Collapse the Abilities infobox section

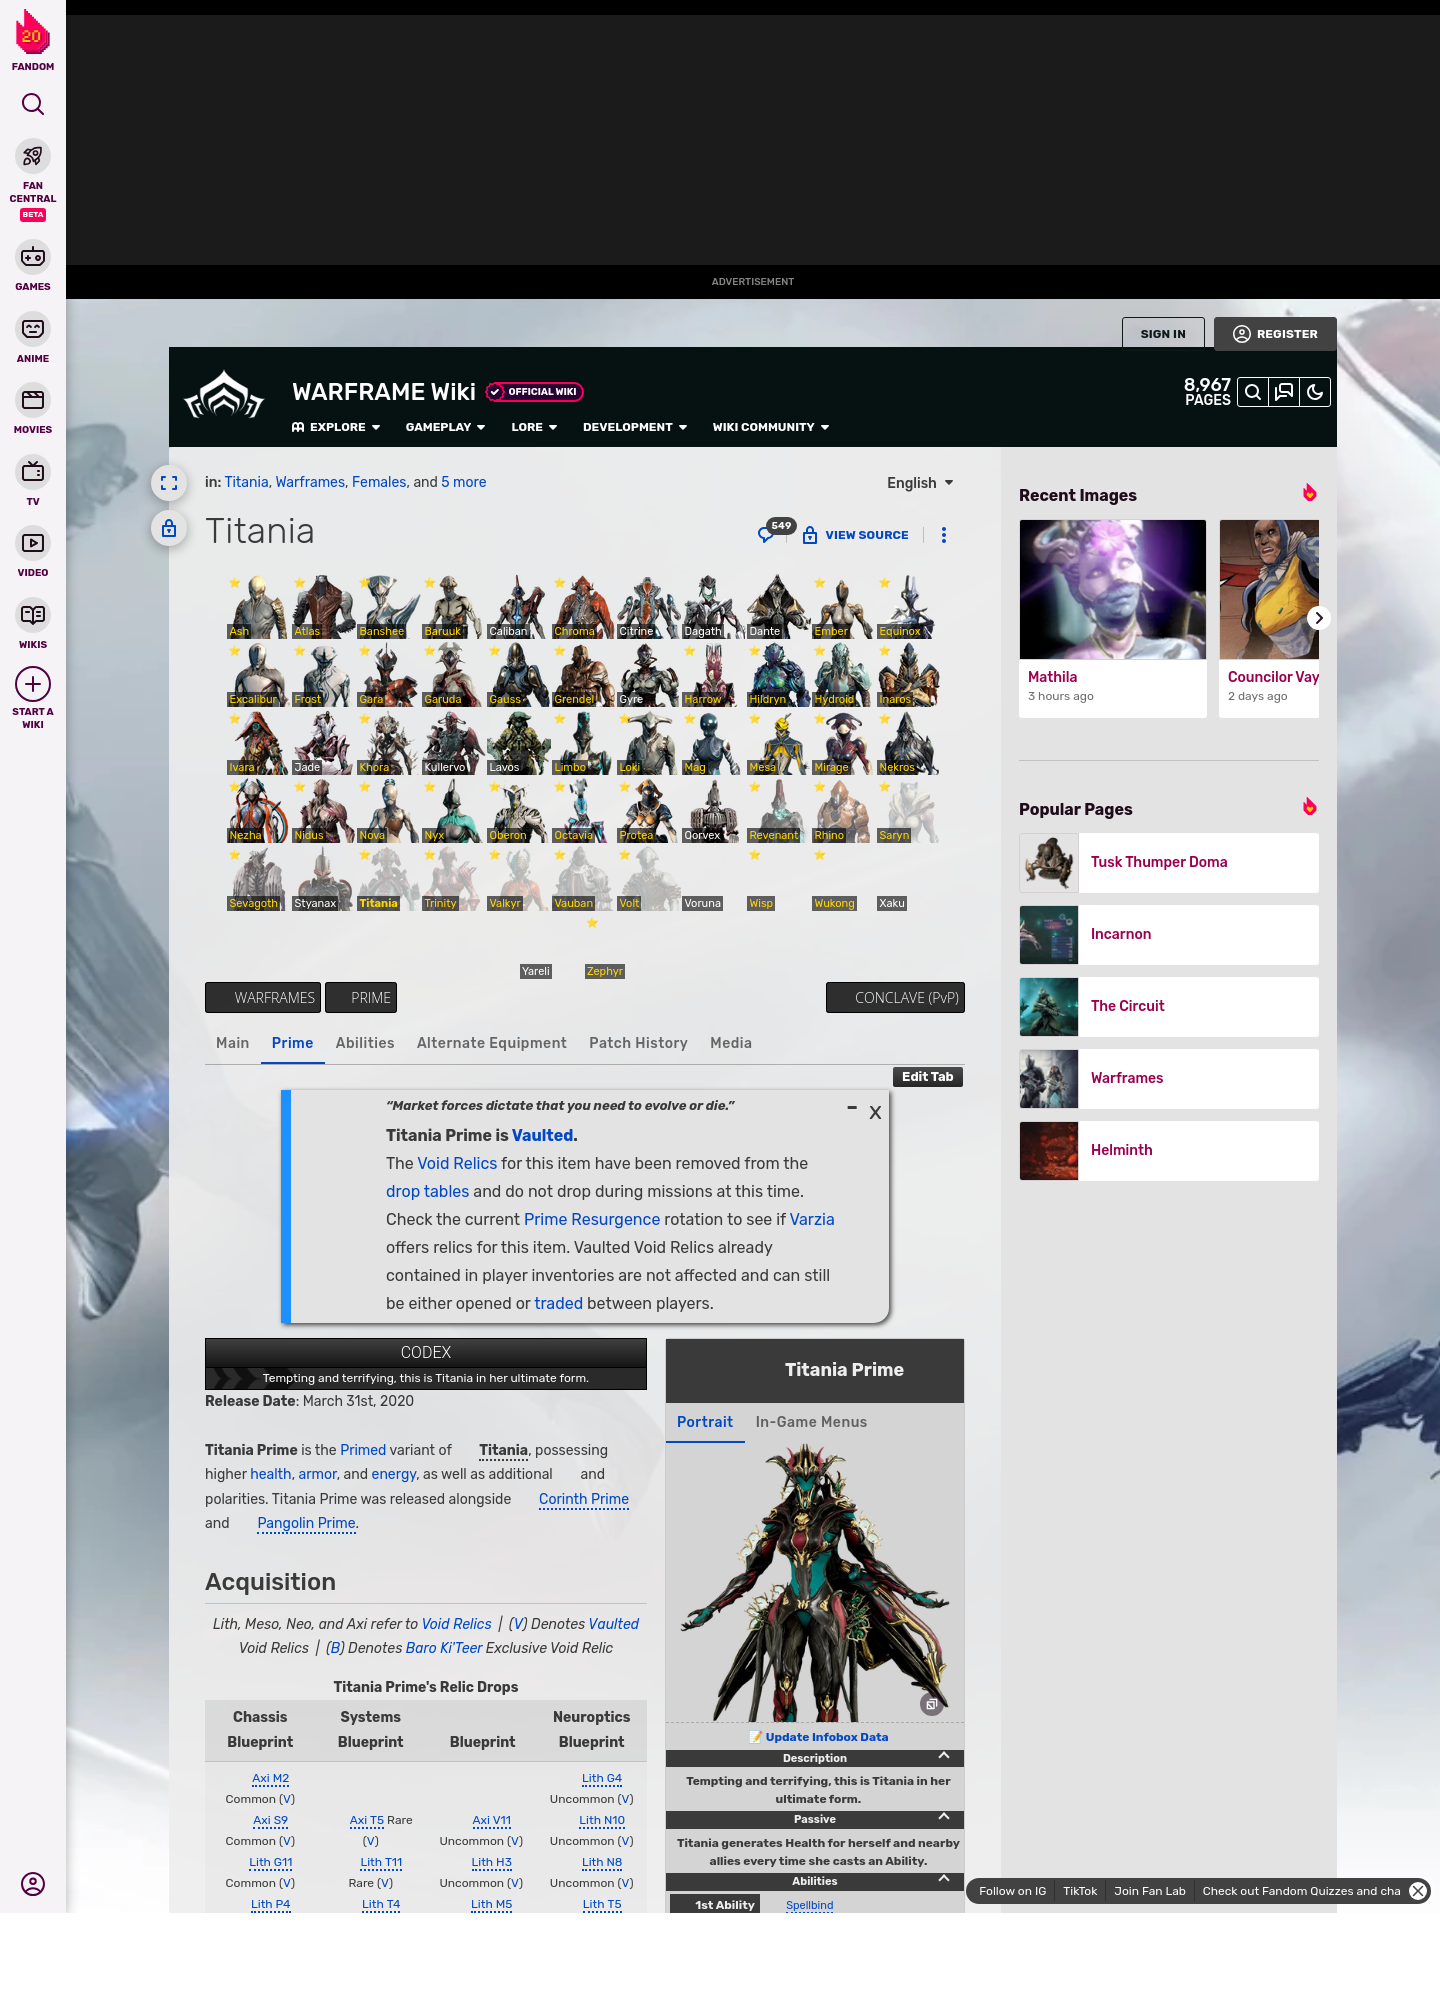[944, 1880]
